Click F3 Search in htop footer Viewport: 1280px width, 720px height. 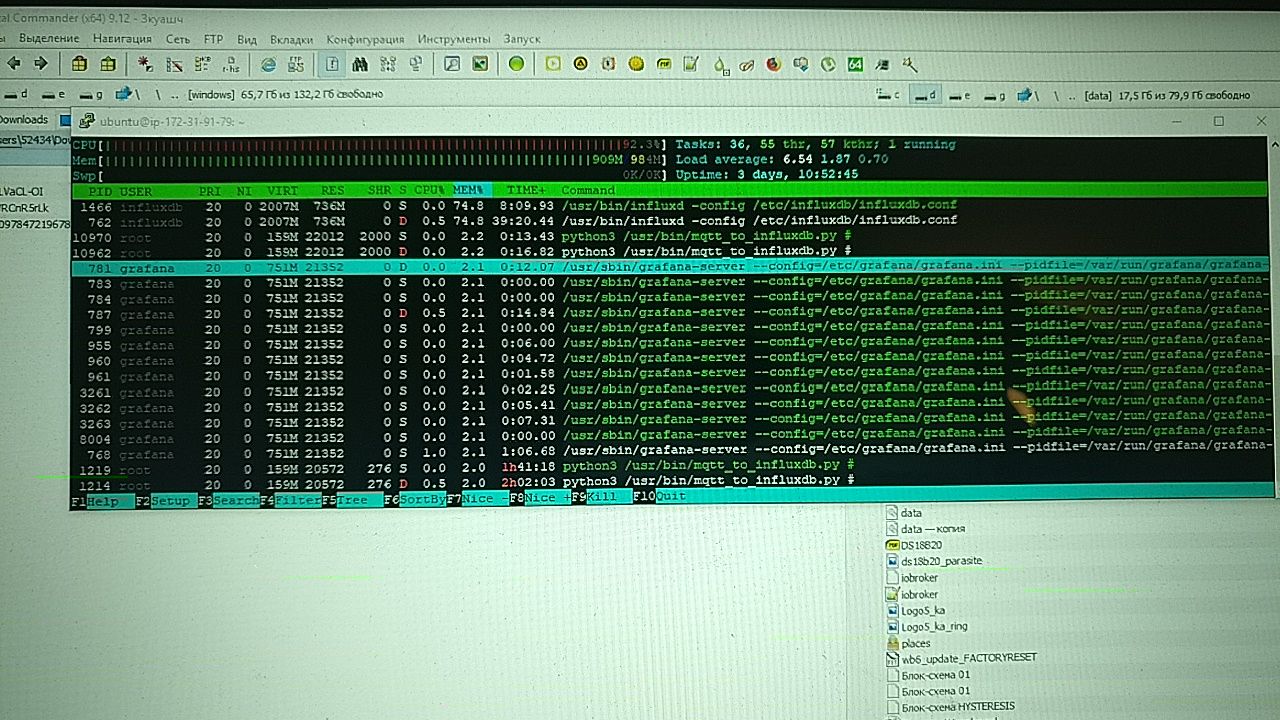[229, 499]
